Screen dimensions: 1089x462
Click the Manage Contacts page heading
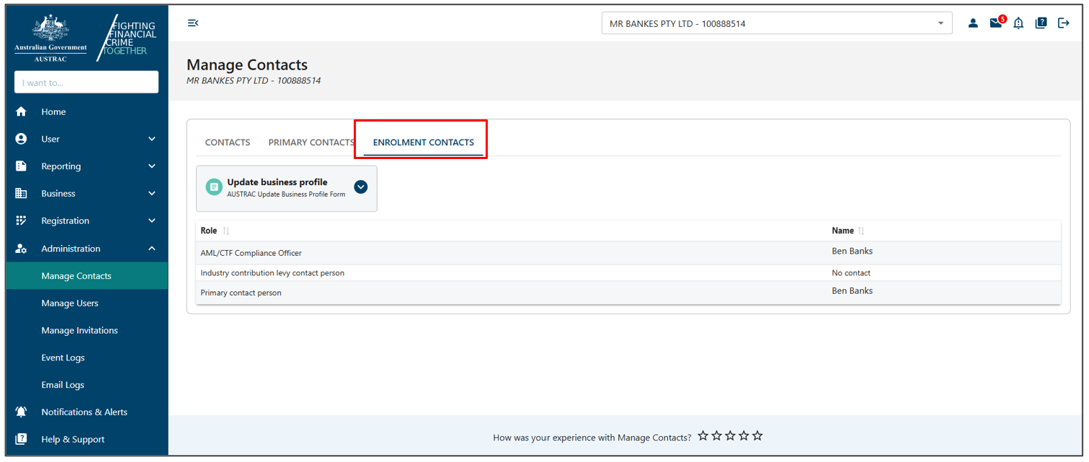point(247,65)
